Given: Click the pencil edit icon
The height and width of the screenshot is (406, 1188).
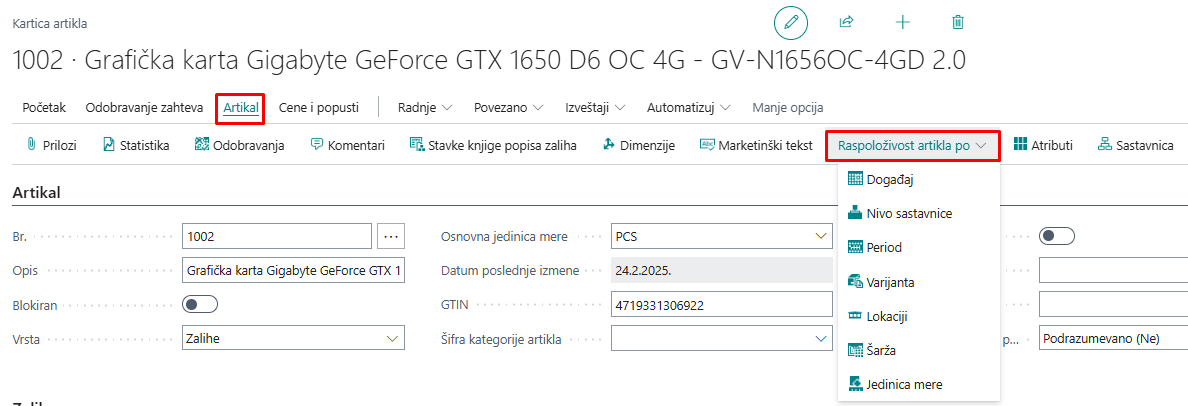Looking at the screenshot, I should pyautogui.click(x=789, y=22).
